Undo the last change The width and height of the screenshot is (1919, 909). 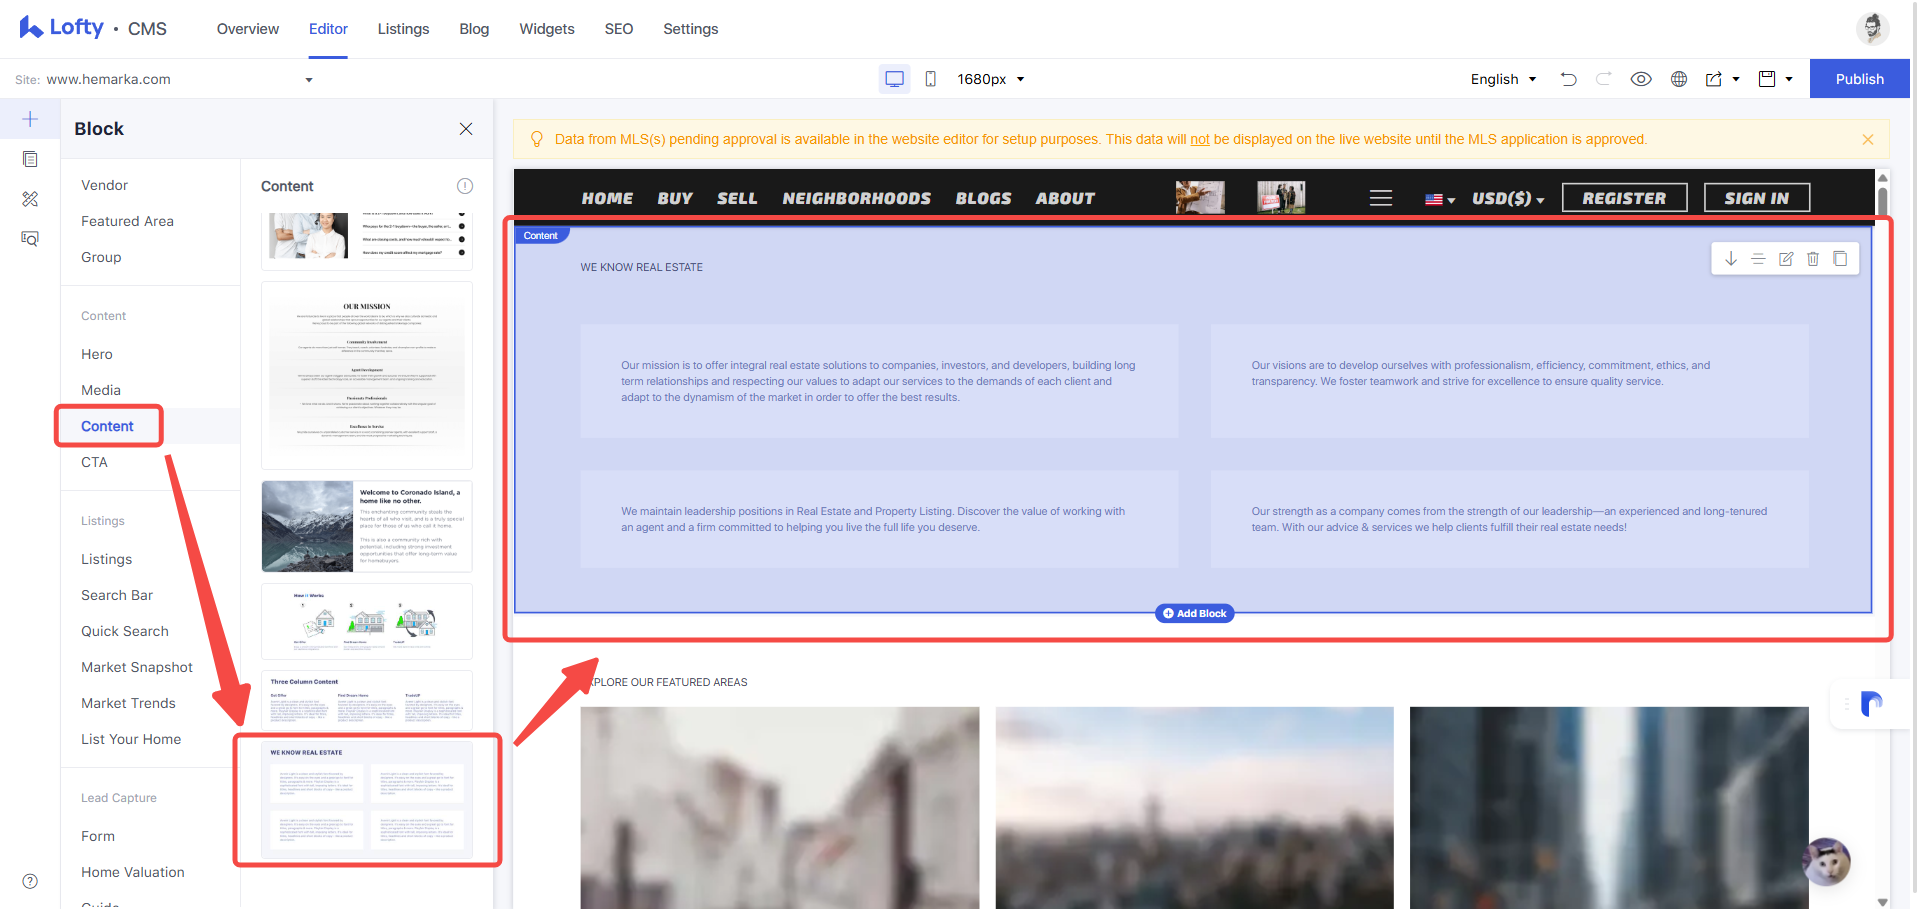(1569, 79)
